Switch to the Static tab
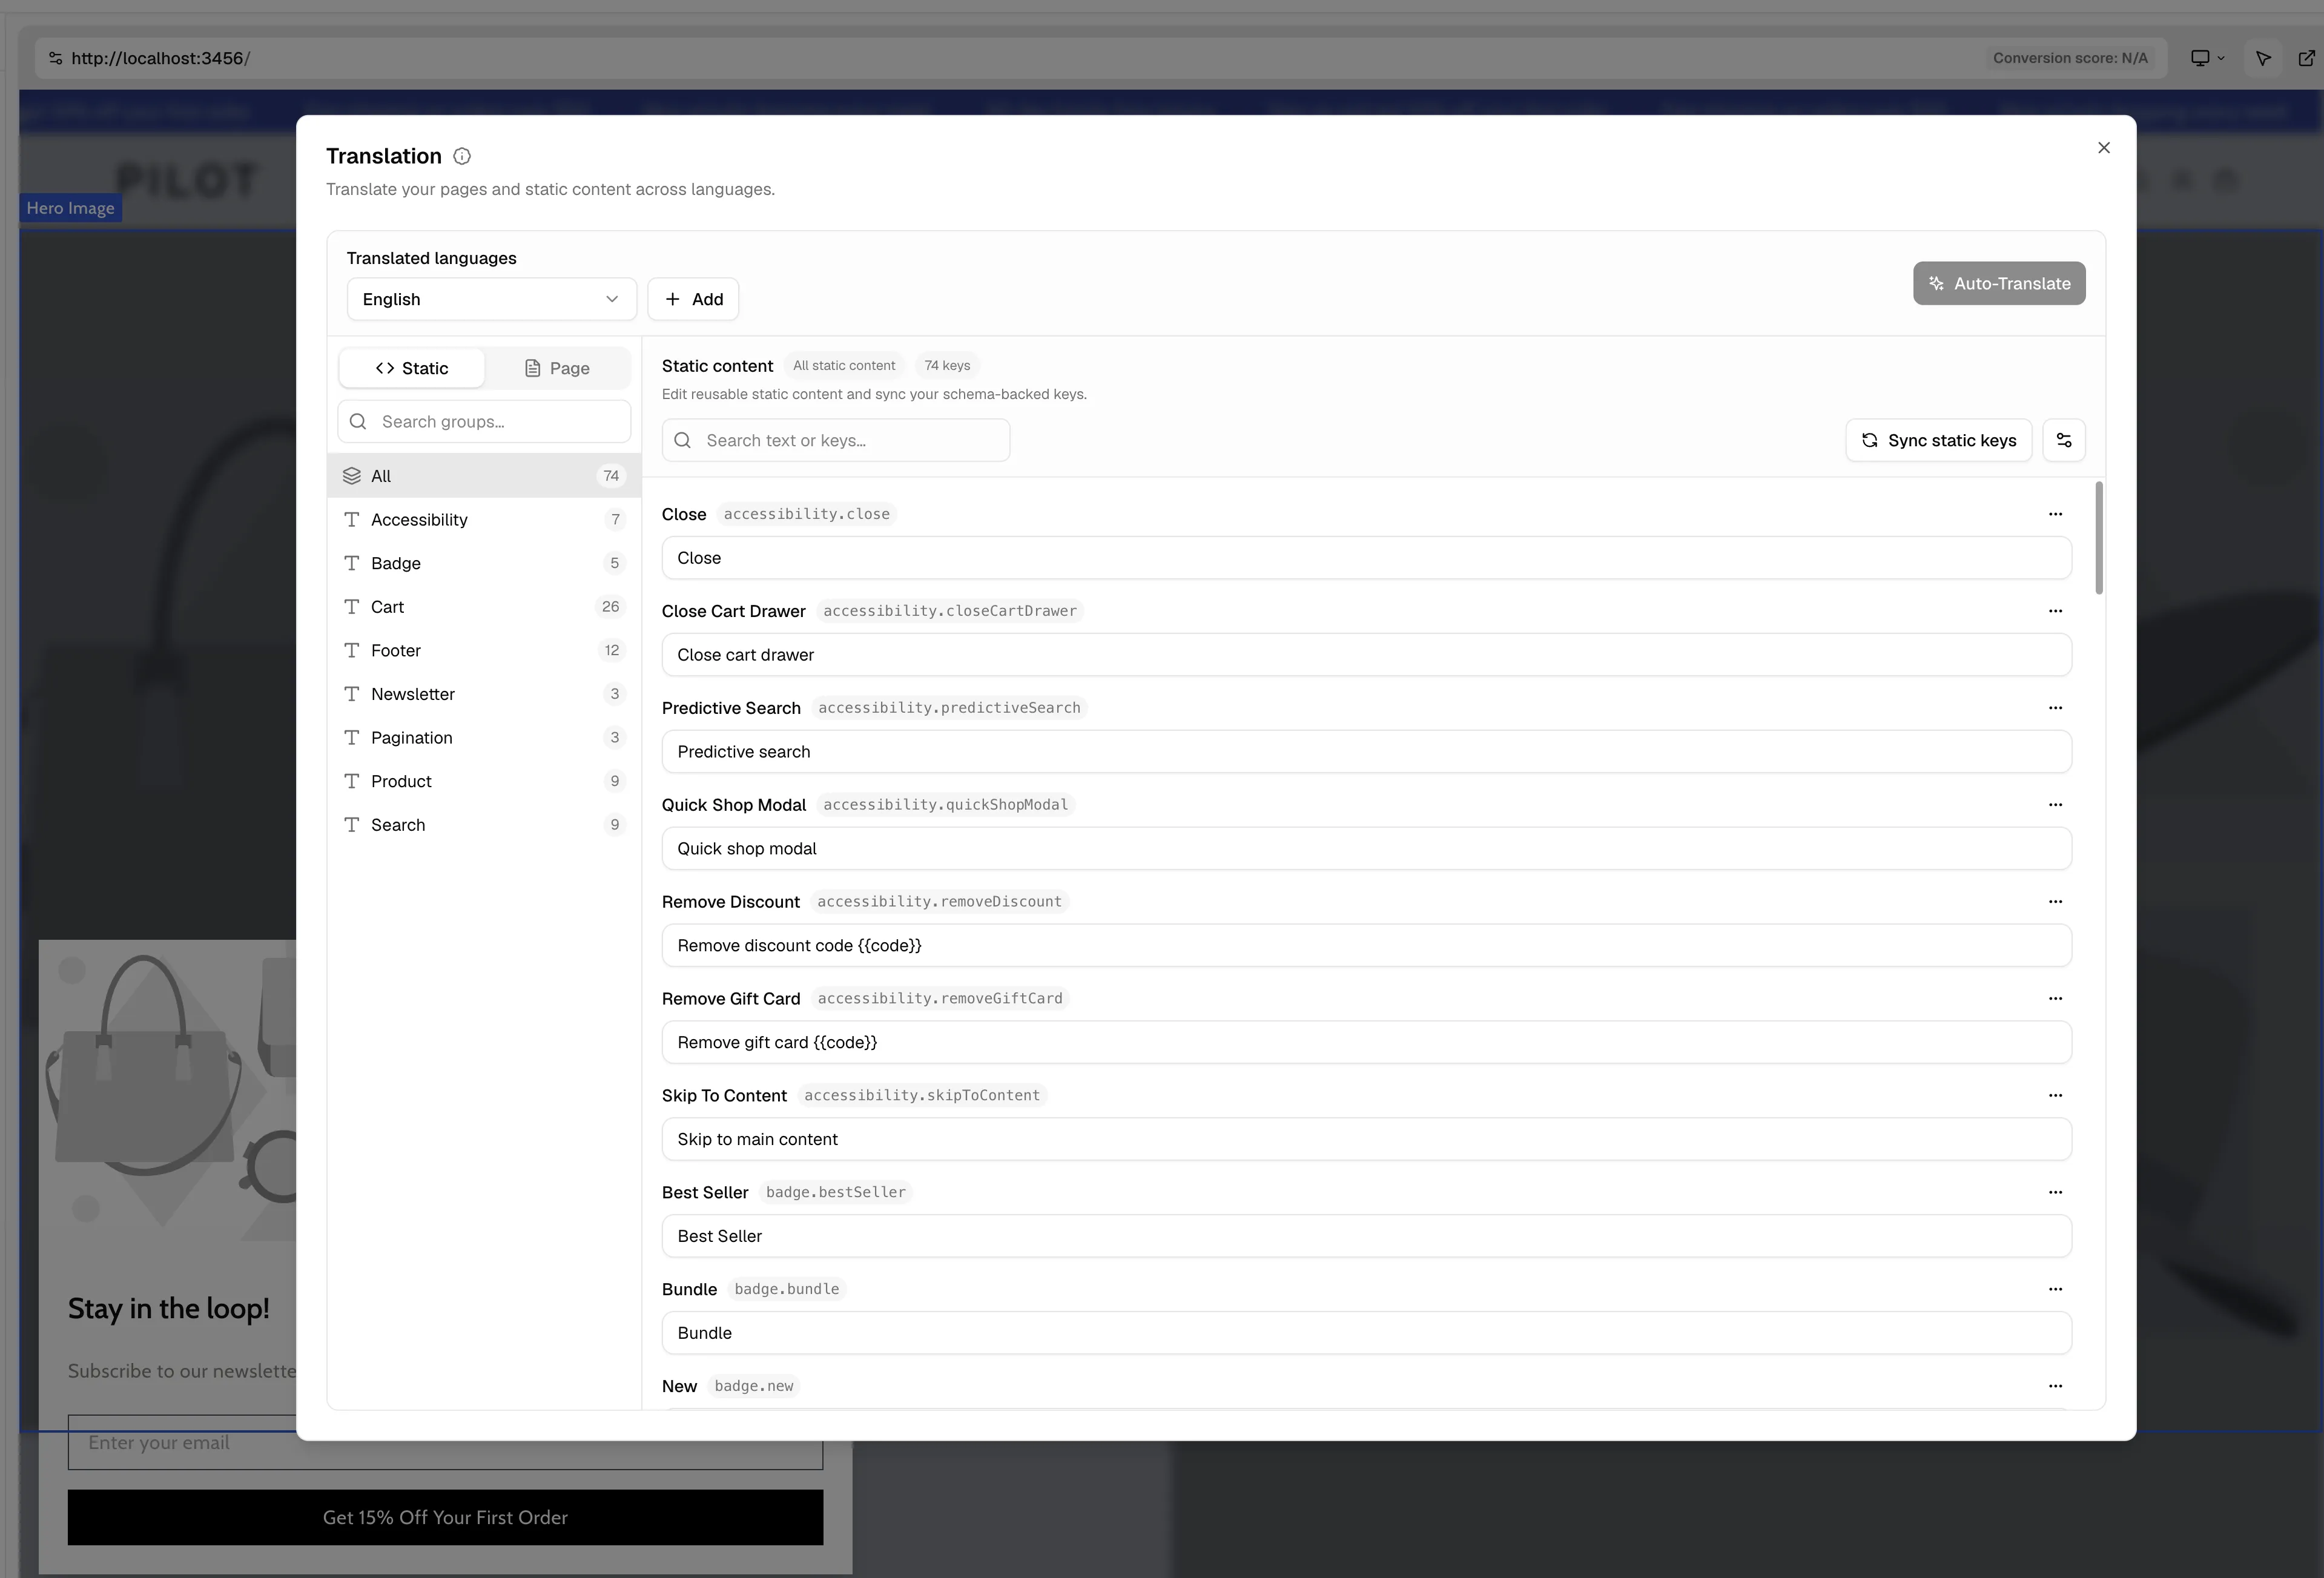This screenshot has width=2324, height=1578. tap(412, 368)
